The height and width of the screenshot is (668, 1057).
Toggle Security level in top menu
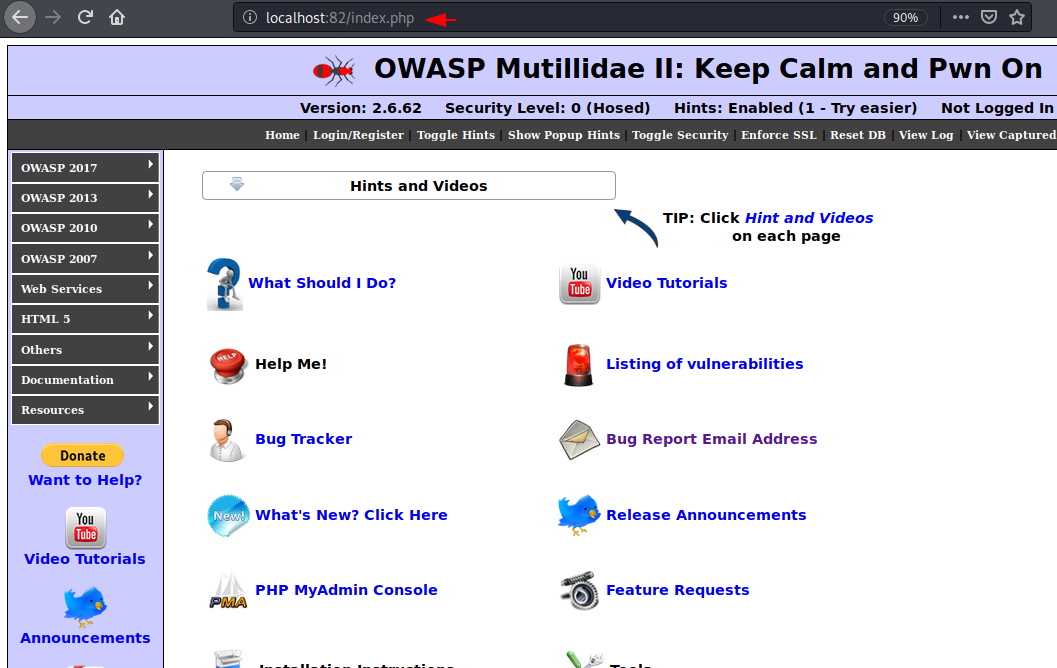(x=680, y=135)
